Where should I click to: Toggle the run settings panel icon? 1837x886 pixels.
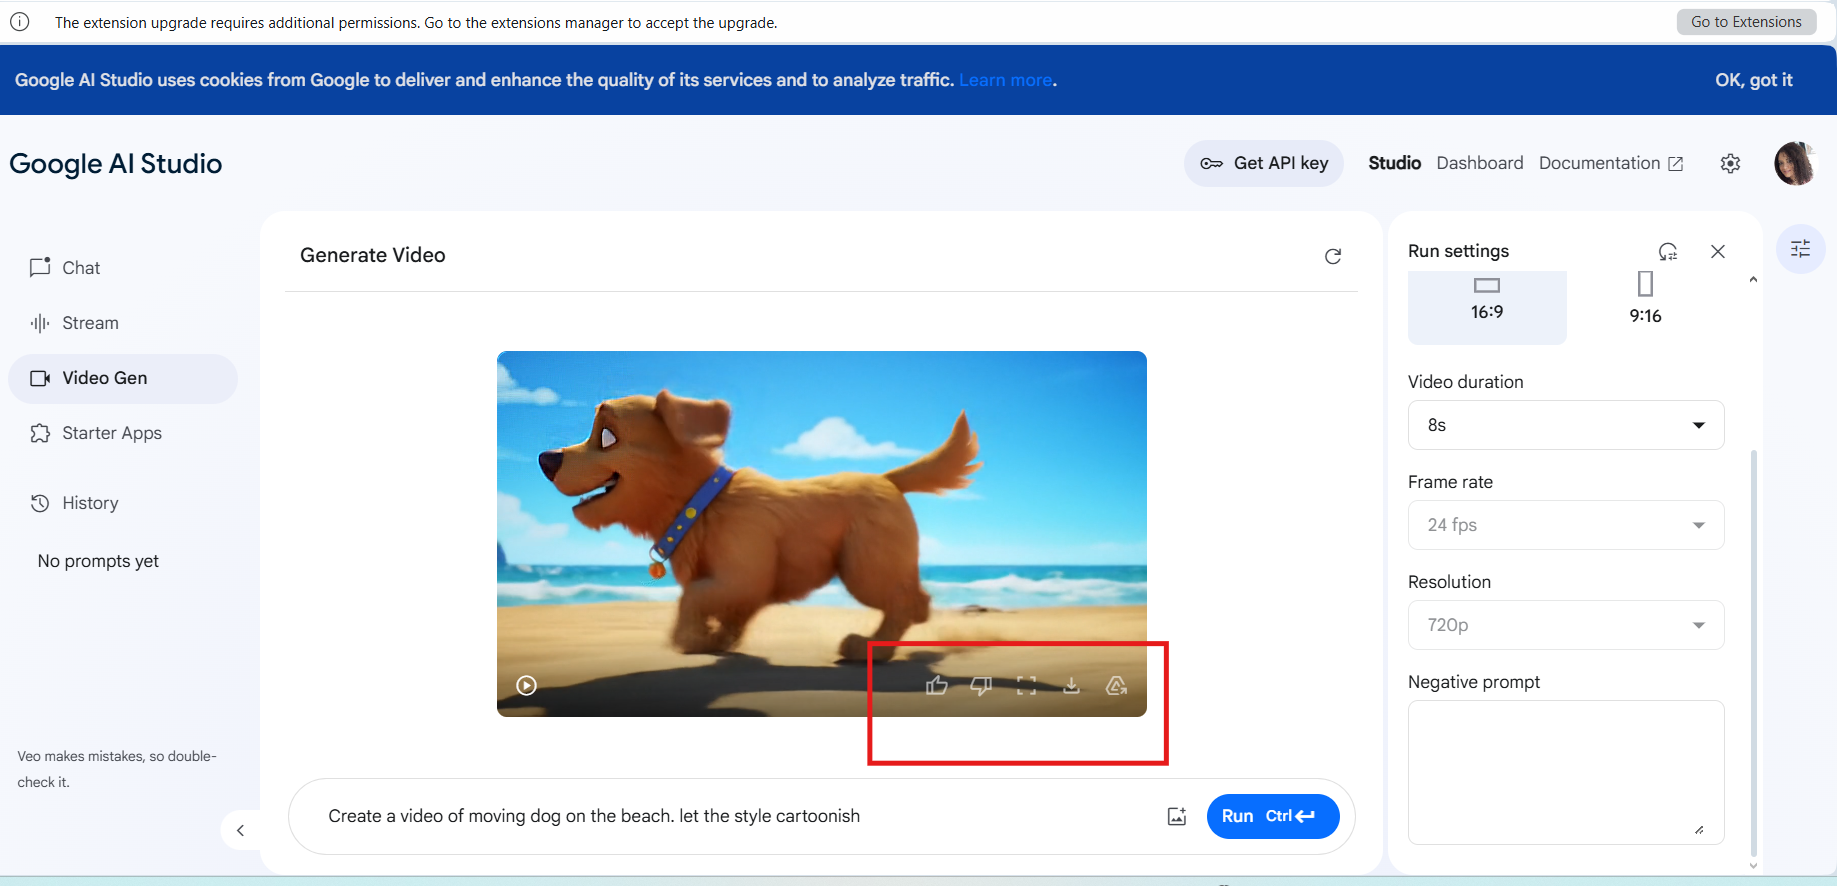coord(1800,249)
